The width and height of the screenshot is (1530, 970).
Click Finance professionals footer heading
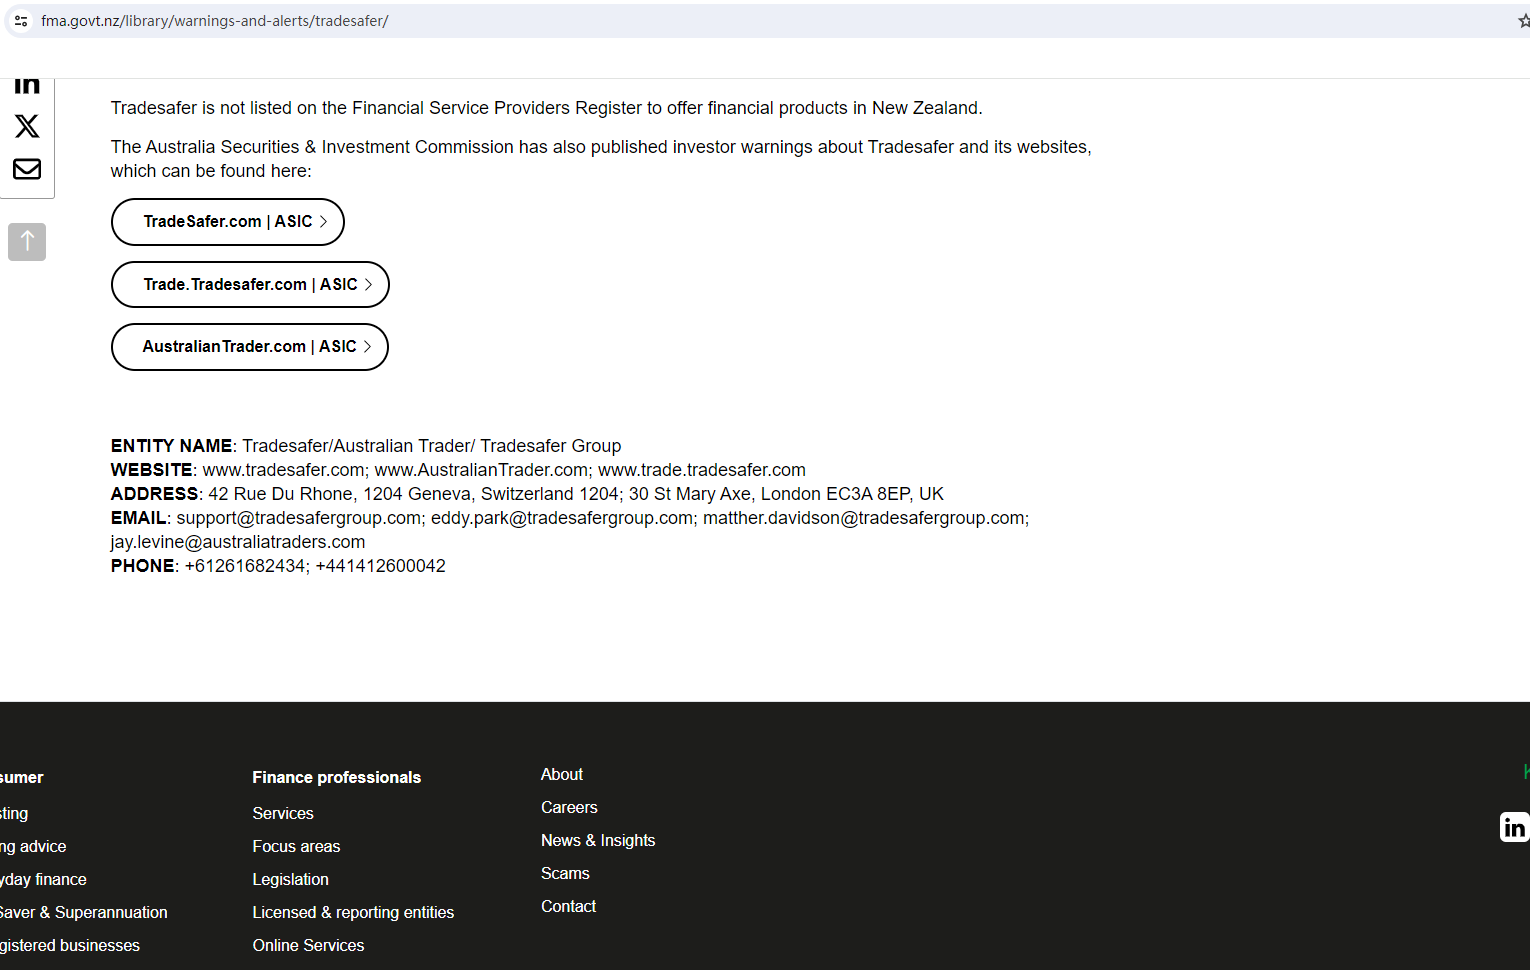(336, 778)
